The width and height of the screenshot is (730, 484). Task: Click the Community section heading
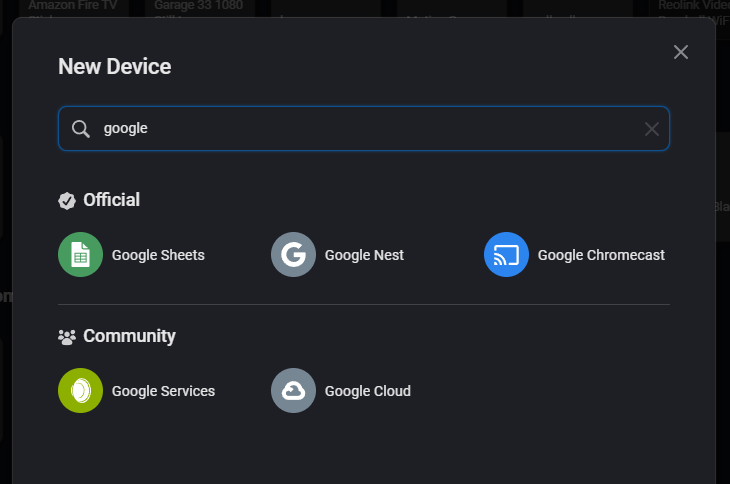[129, 336]
